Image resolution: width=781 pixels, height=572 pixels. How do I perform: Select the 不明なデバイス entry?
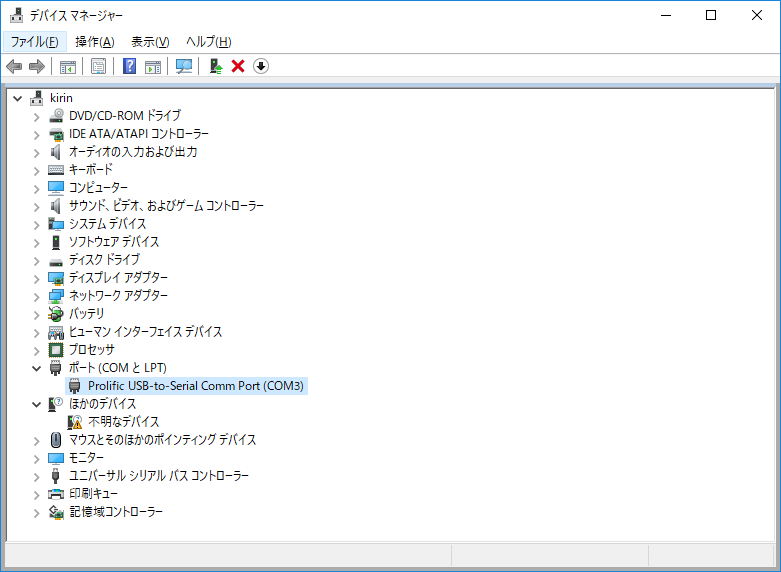point(124,422)
